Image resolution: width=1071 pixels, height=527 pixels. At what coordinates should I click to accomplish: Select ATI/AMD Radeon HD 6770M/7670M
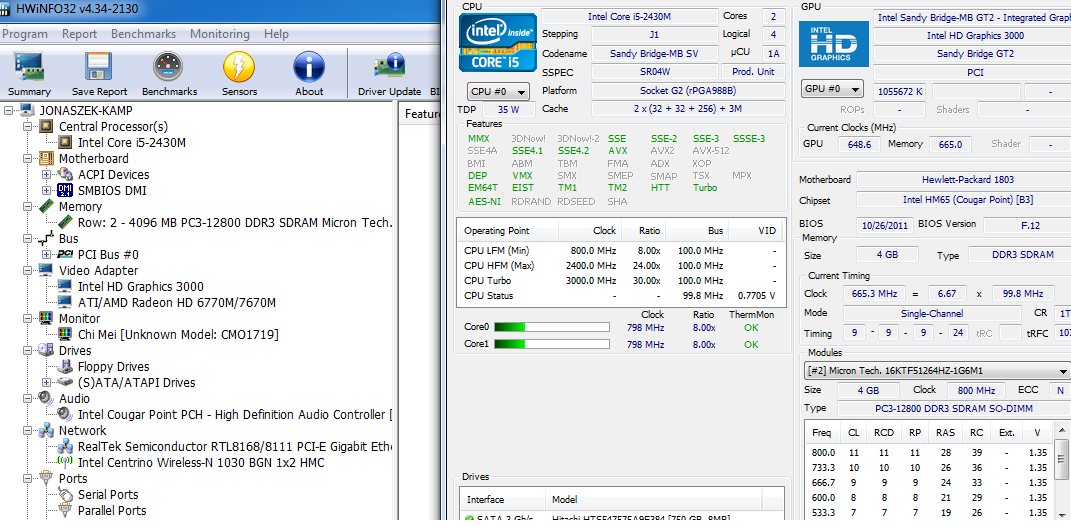177,302
